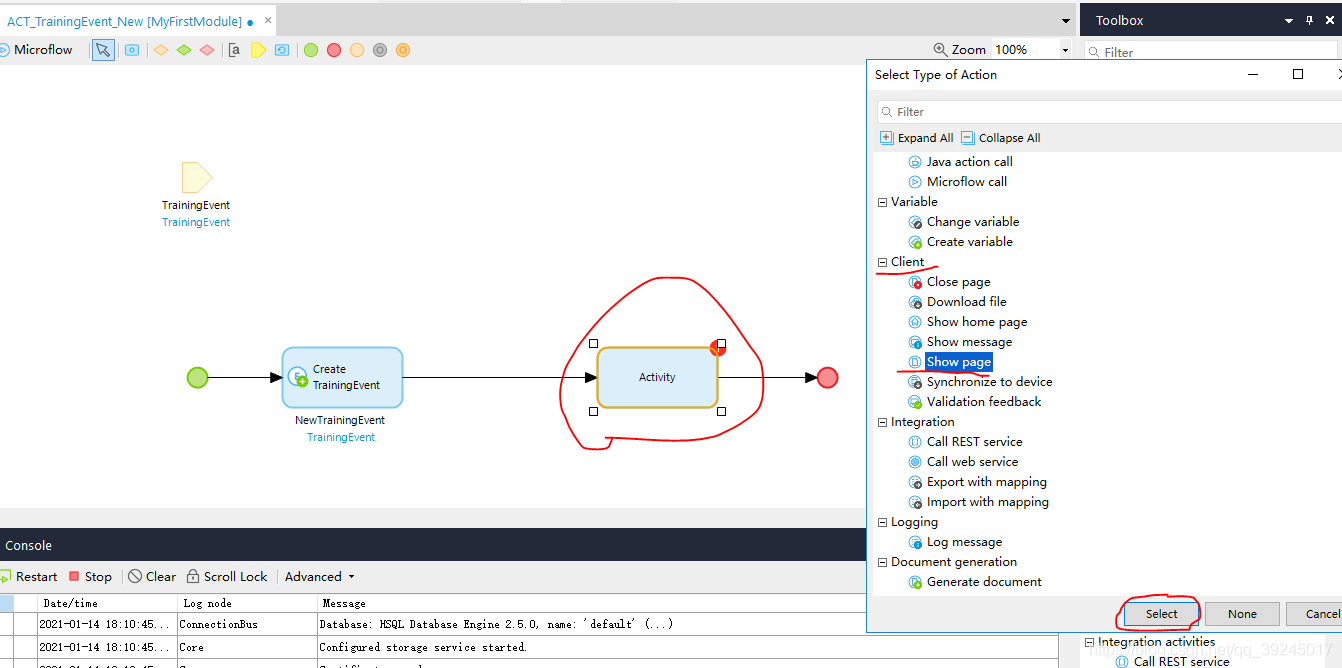The height and width of the screenshot is (668, 1342).
Task: Open the Advanced dropdown in console
Action: 320,577
